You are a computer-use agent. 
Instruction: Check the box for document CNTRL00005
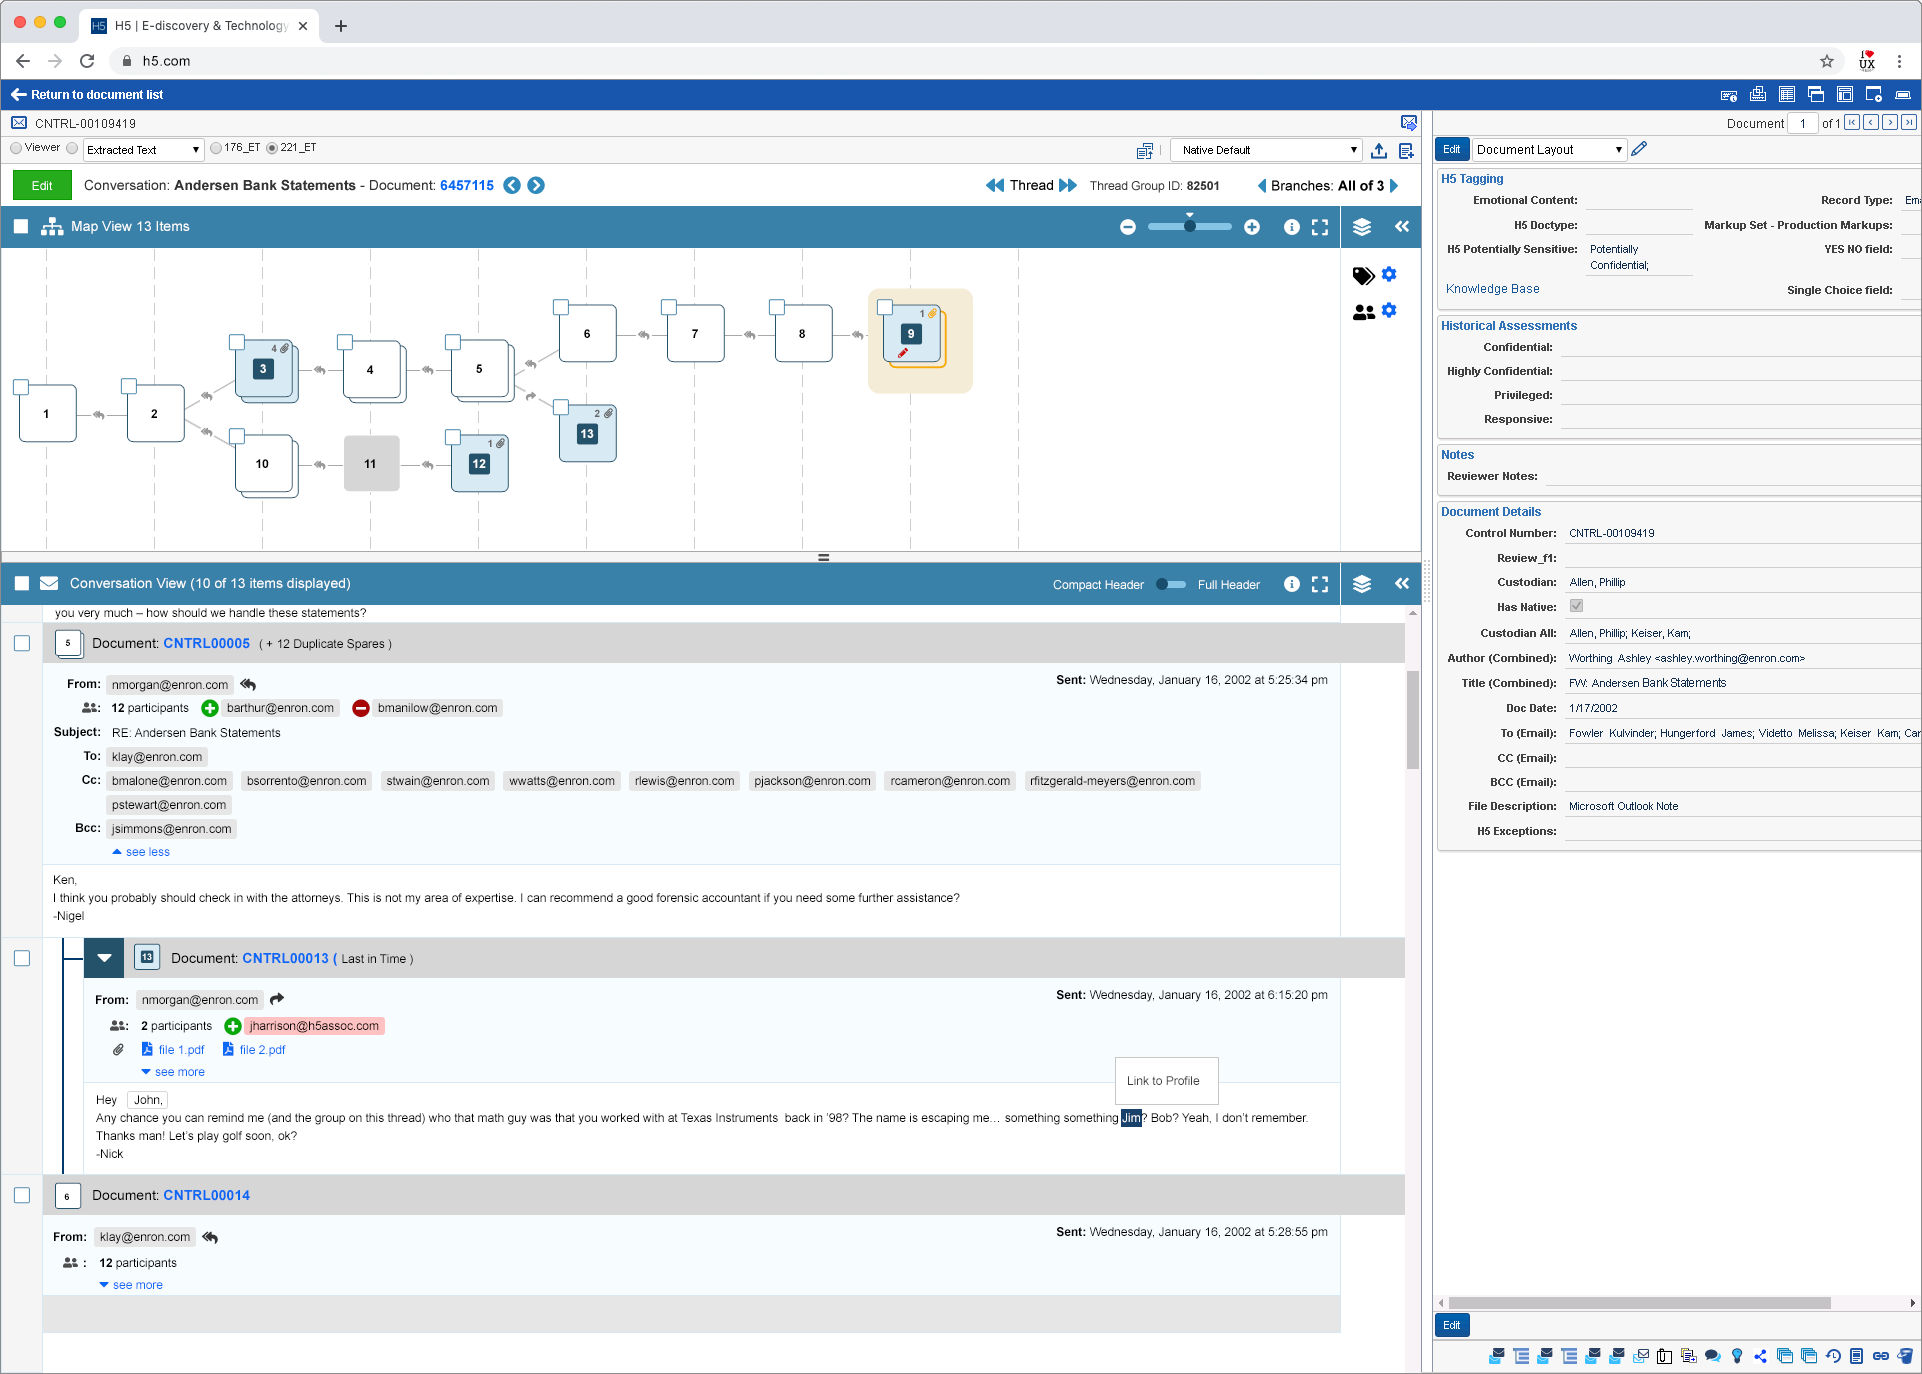click(x=22, y=643)
